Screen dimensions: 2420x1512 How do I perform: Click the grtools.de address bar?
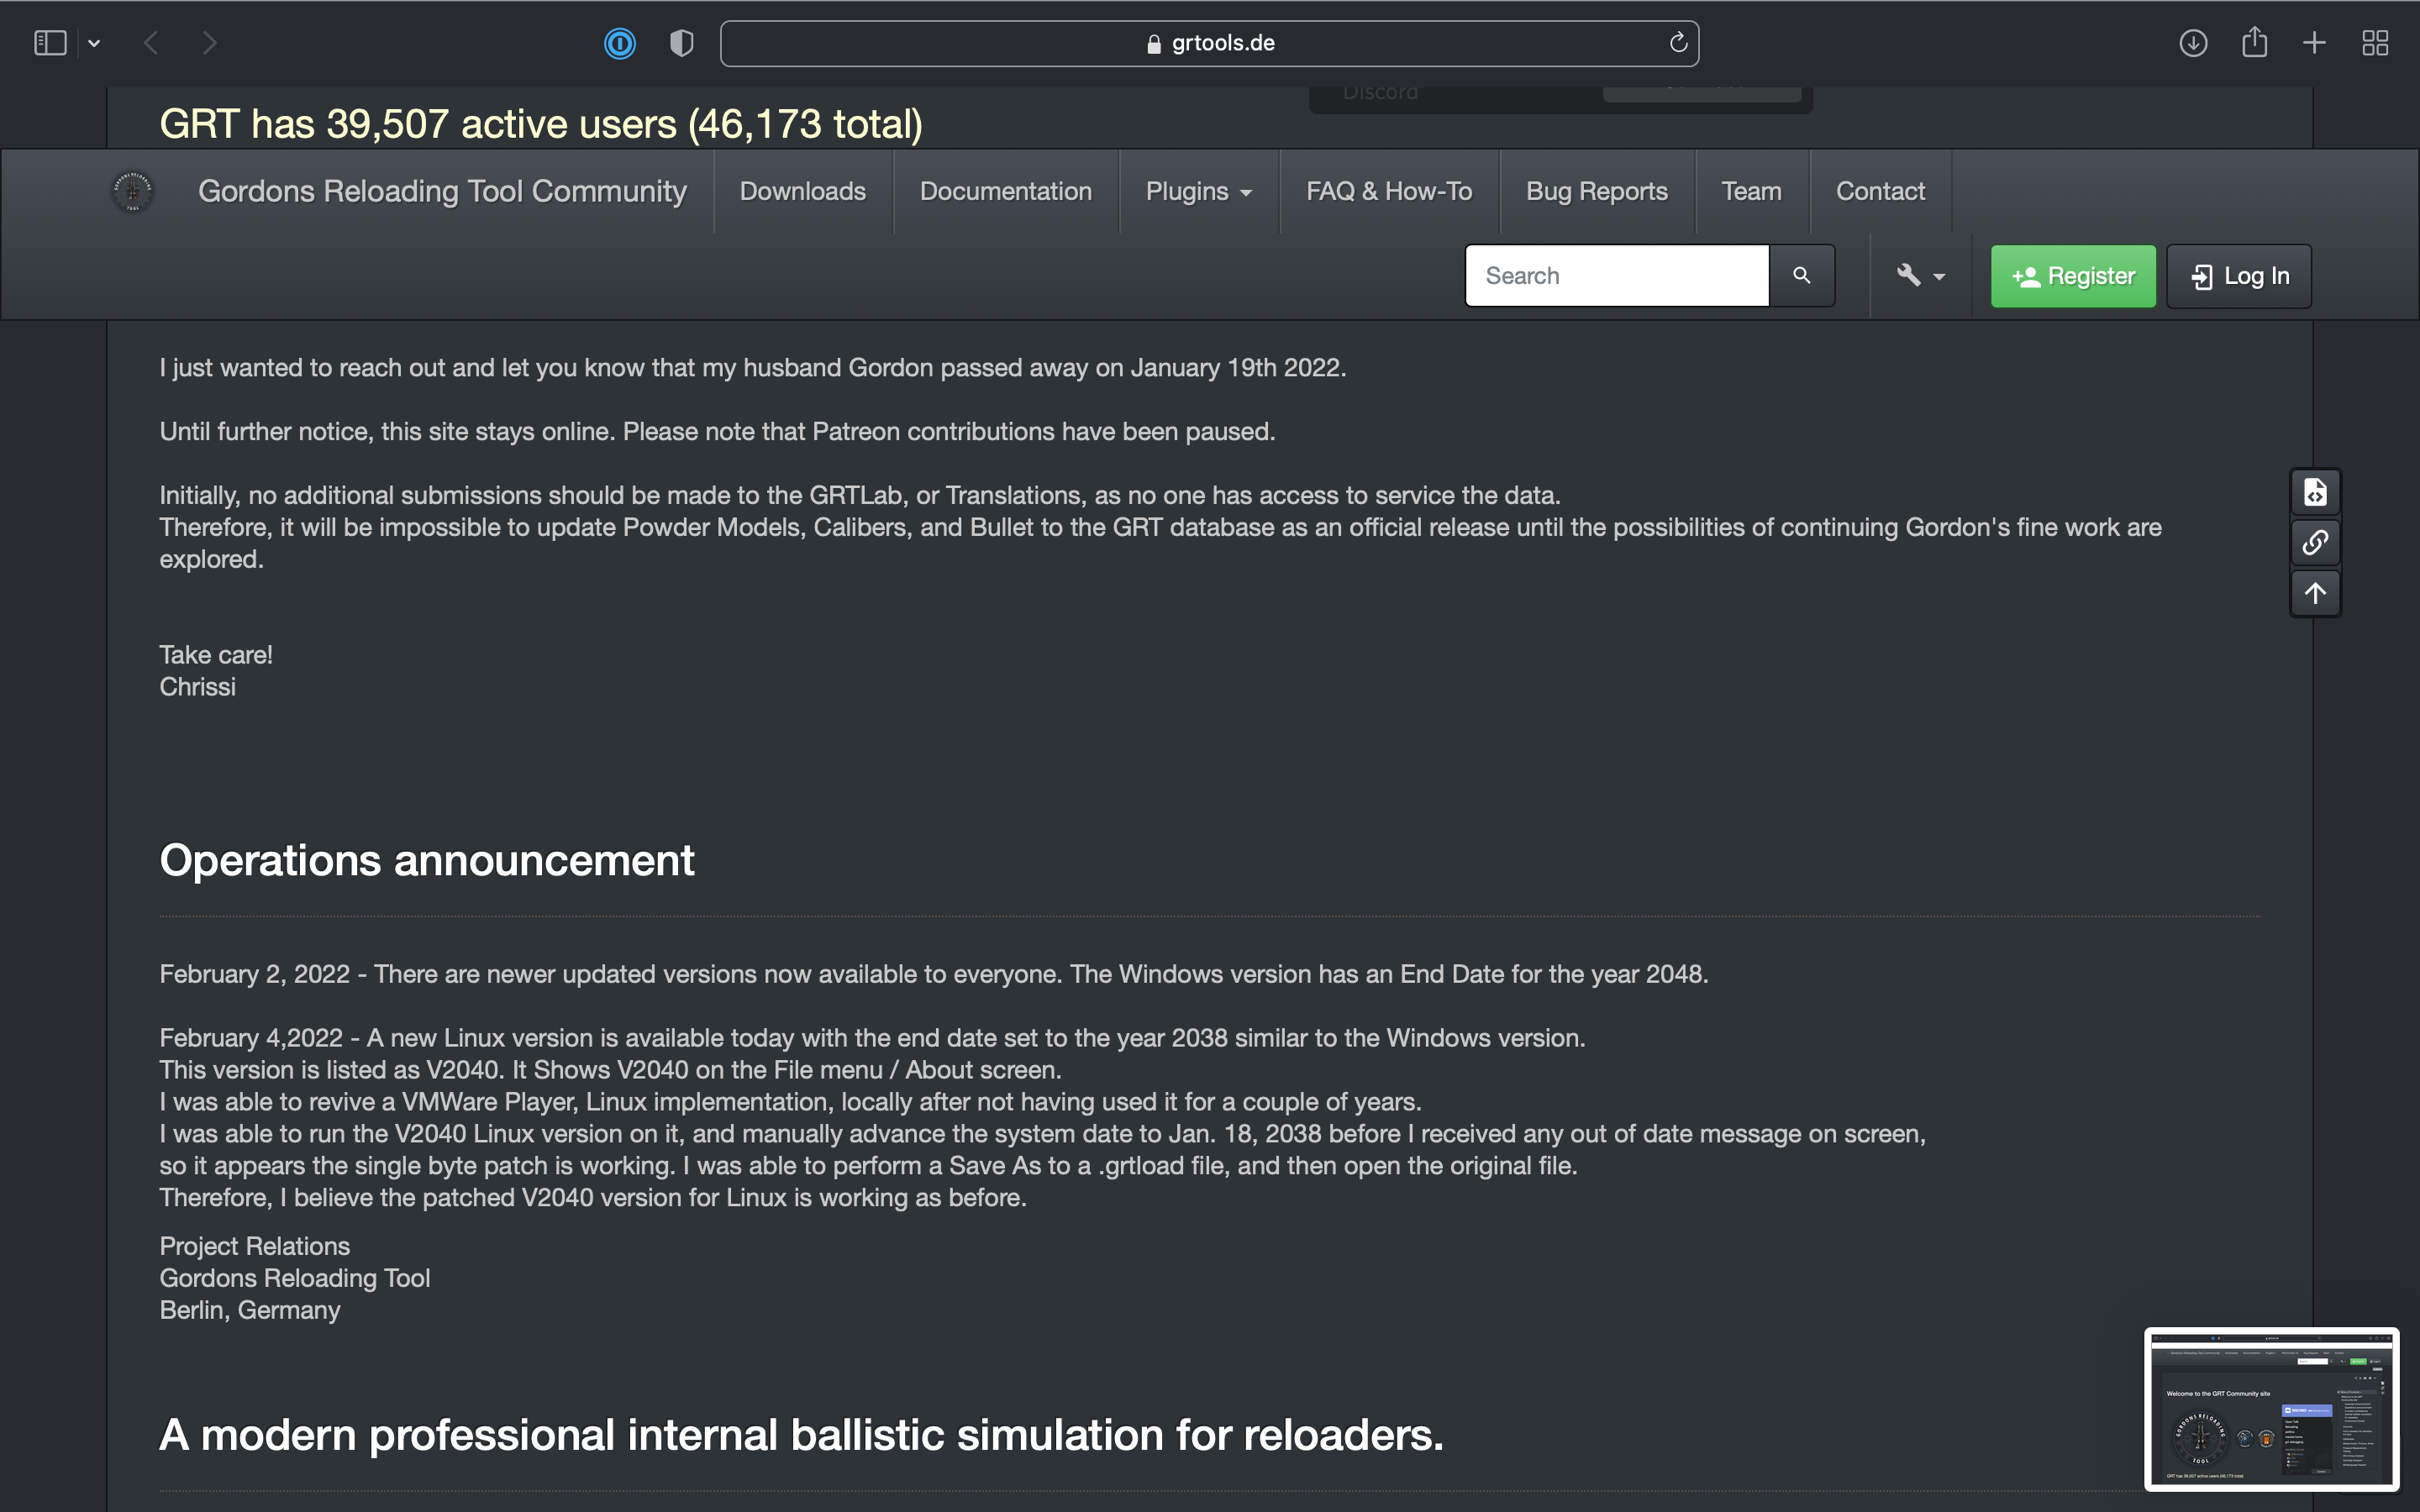click(x=1209, y=43)
